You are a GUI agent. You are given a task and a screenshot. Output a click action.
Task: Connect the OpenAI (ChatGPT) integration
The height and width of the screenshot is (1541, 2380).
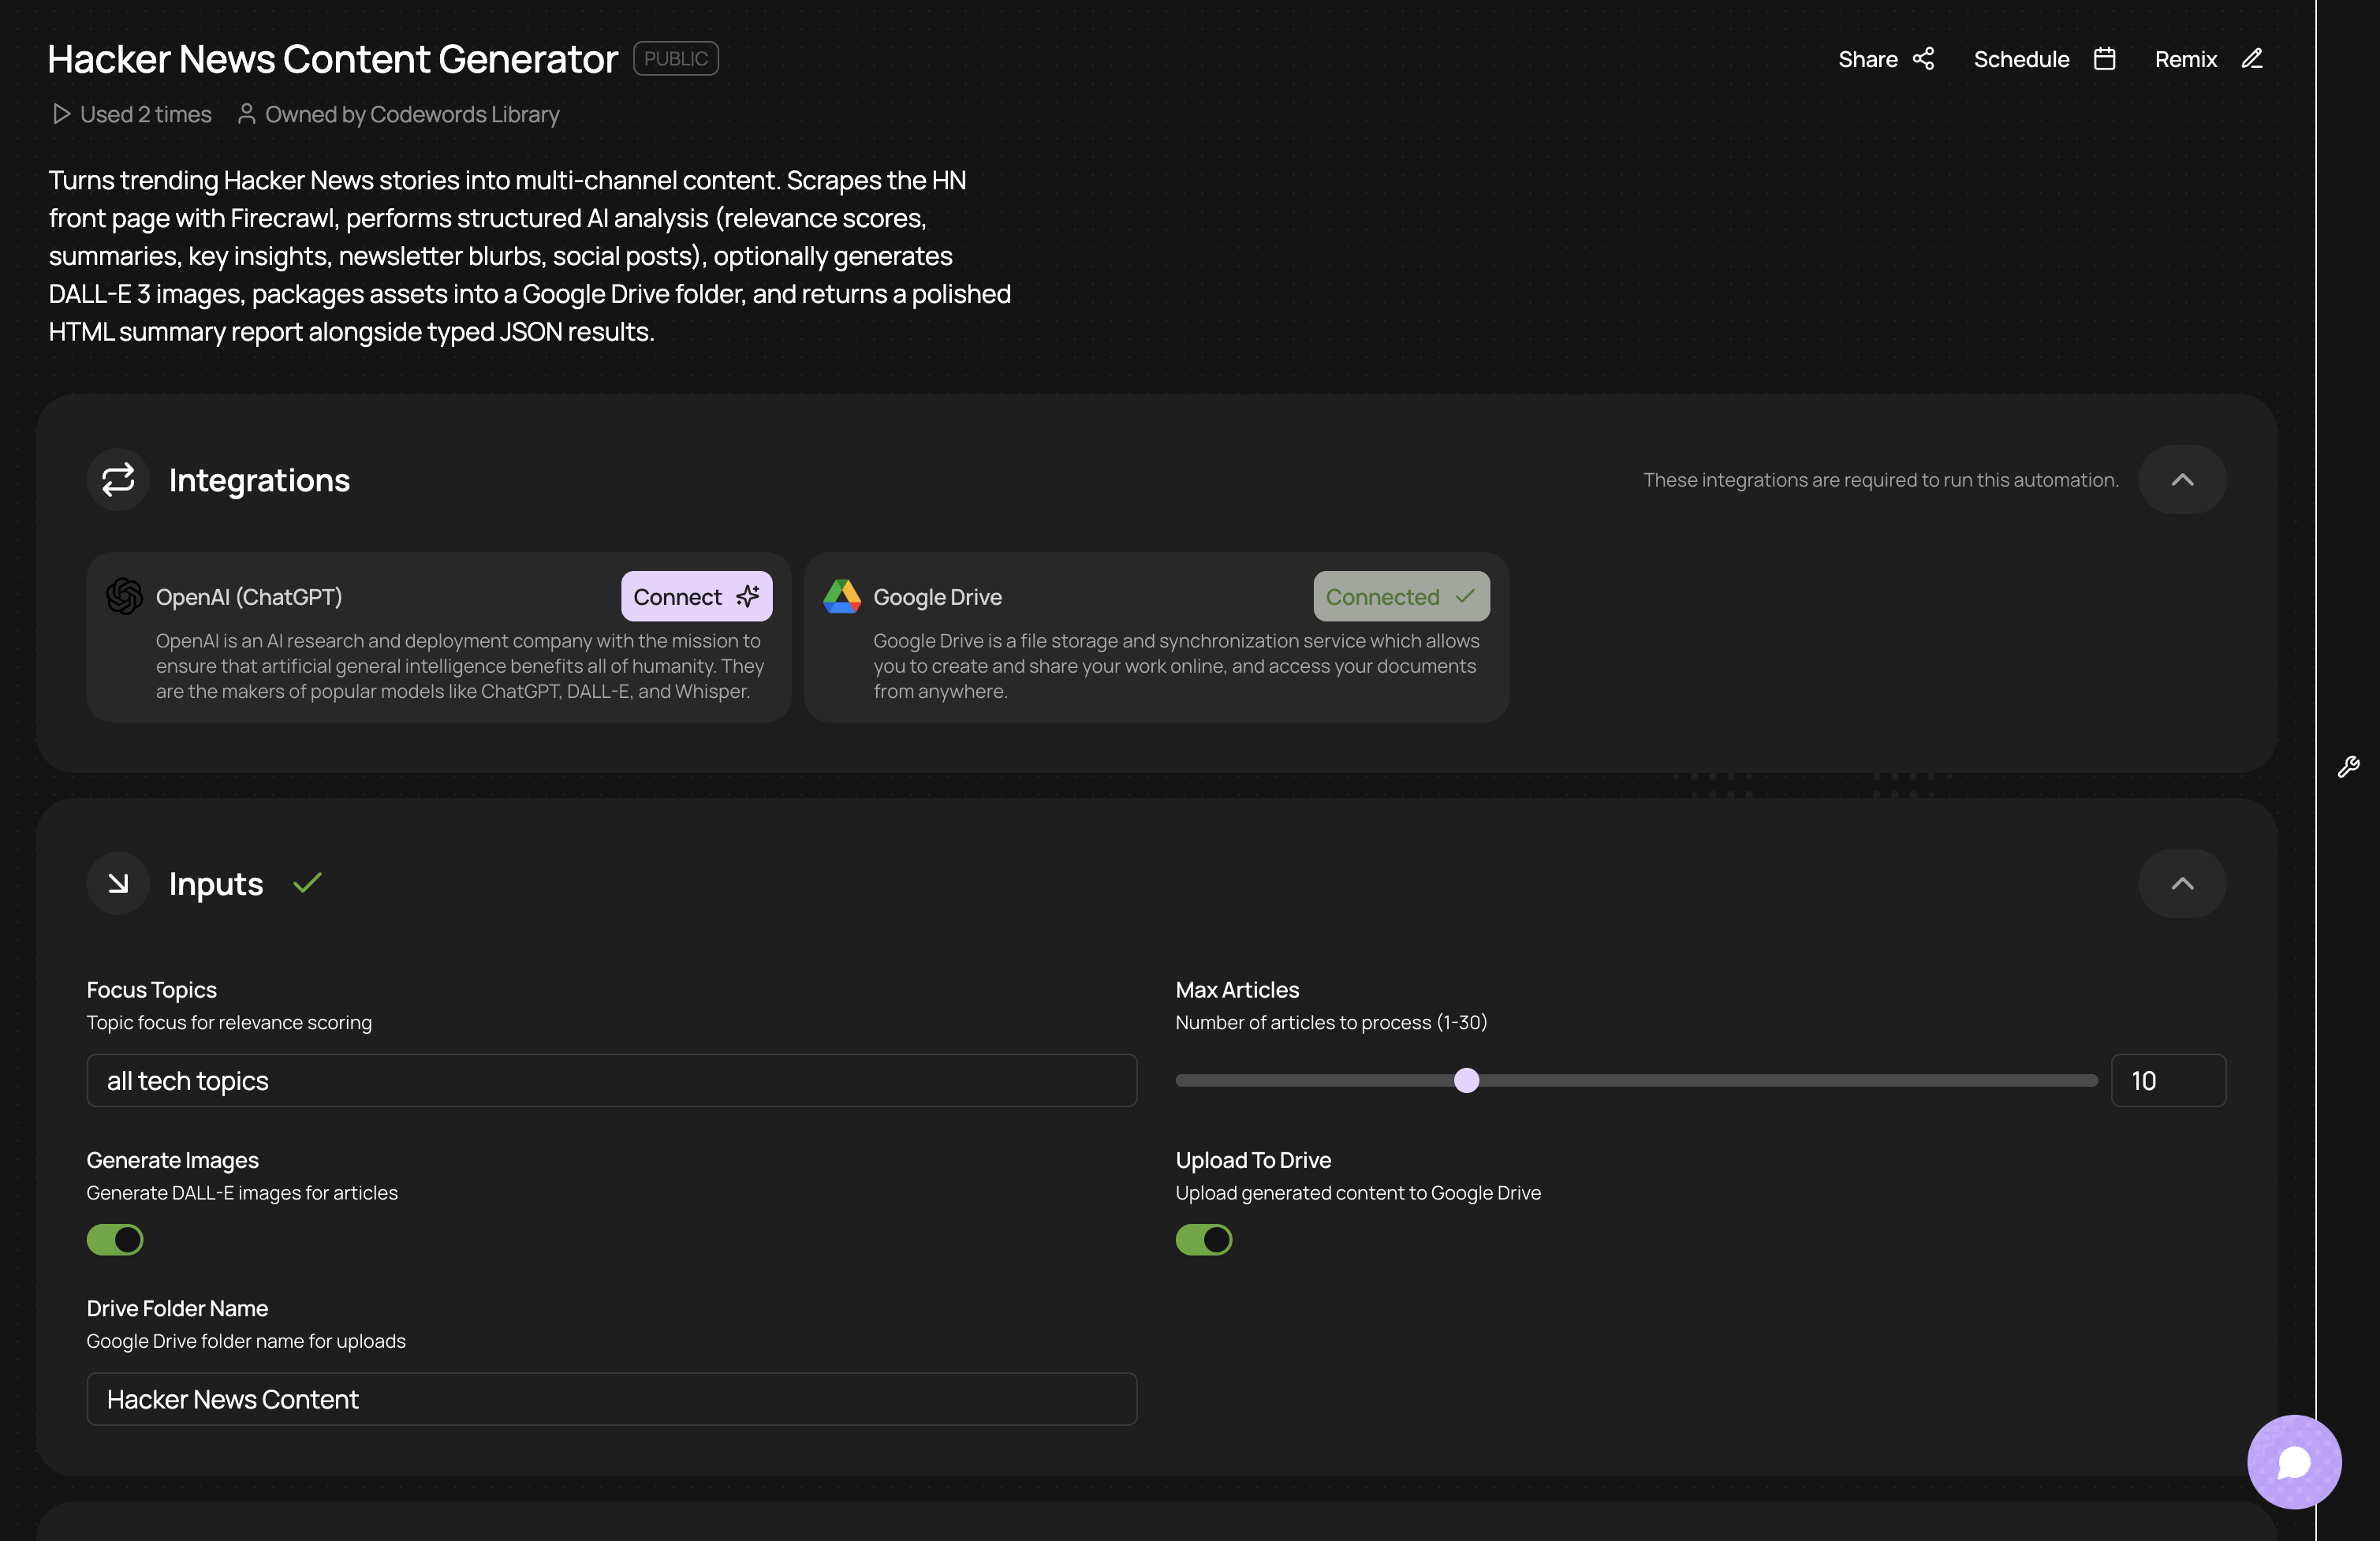tap(696, 596)
